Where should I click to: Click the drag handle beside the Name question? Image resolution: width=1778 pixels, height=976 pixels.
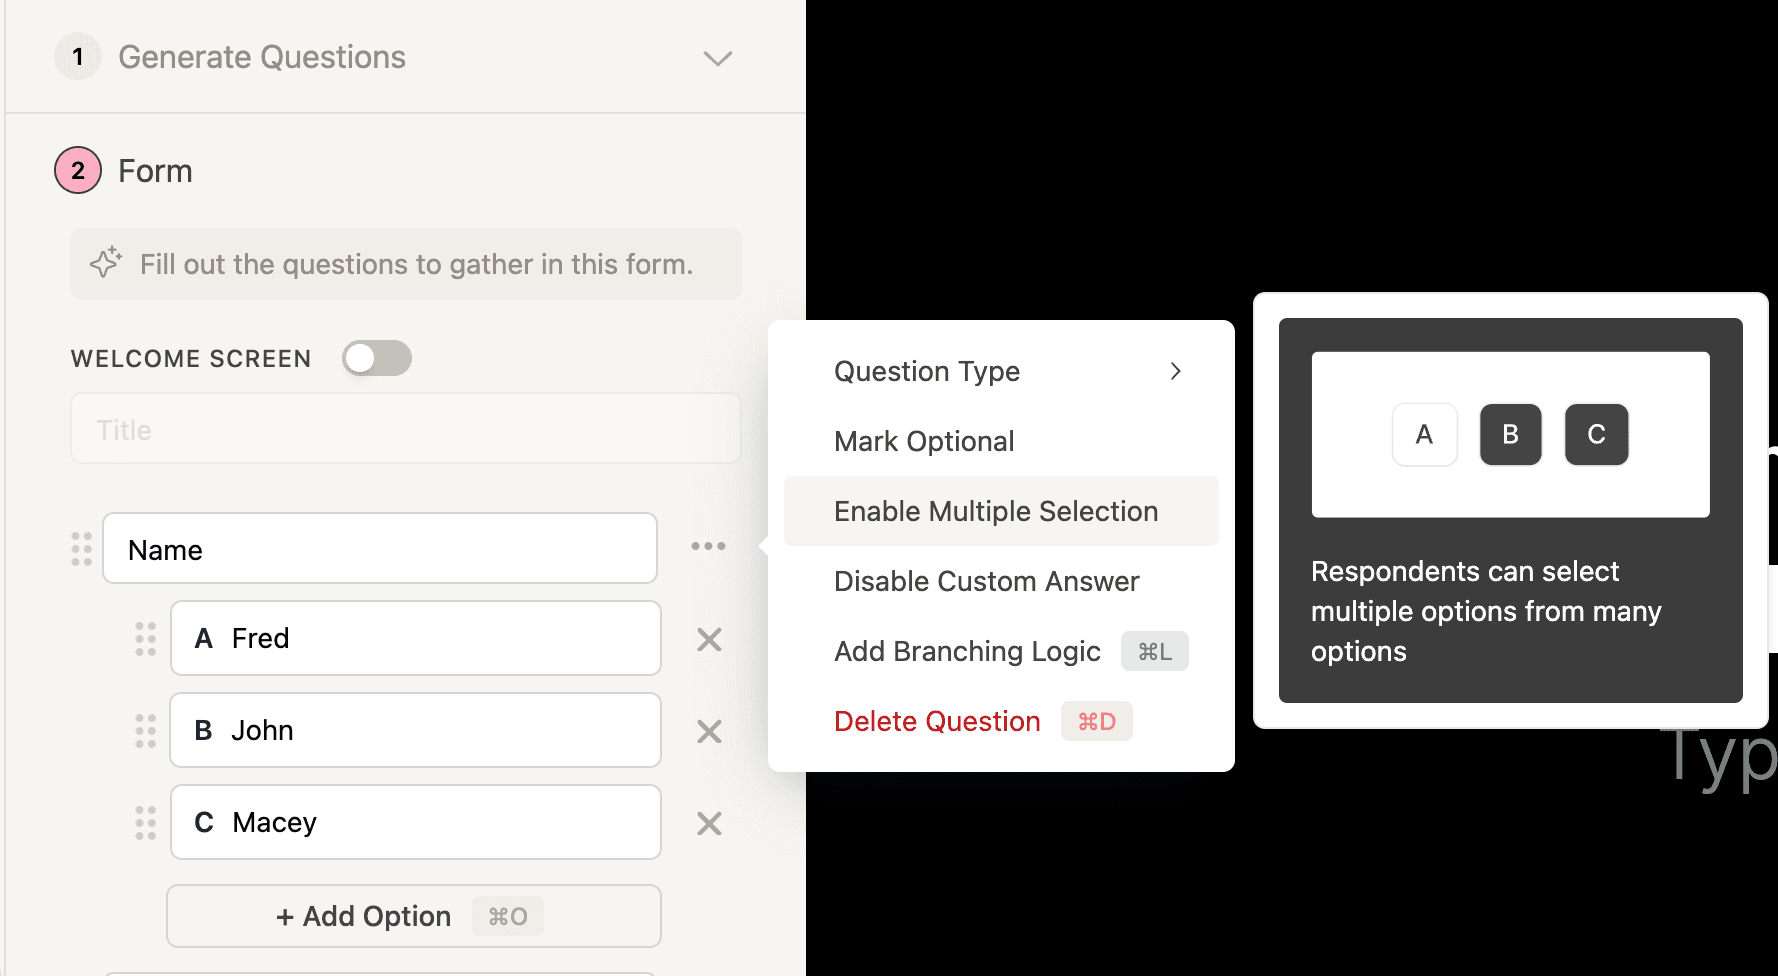pyautogui.click(x=81, y=548)
